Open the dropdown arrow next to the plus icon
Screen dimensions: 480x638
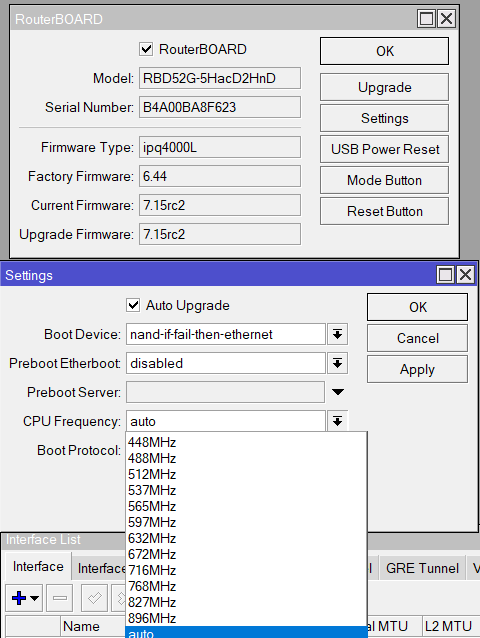click(x=35, y=598)
